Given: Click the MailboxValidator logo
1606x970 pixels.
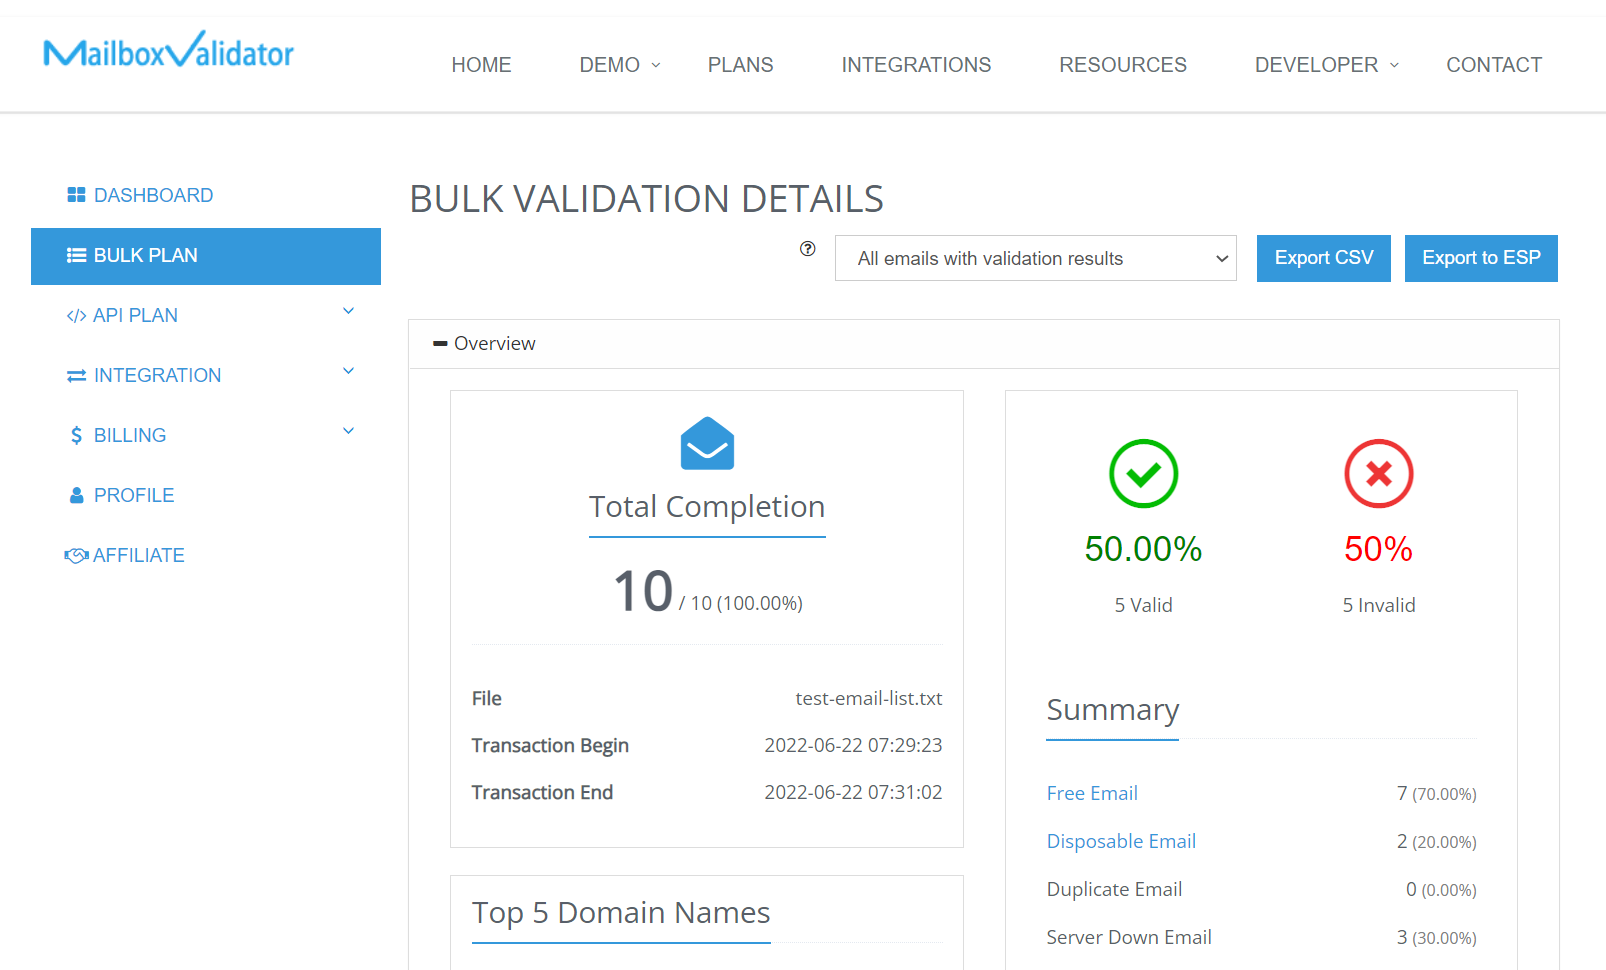Looking at the screenshot, I should 168,50.
